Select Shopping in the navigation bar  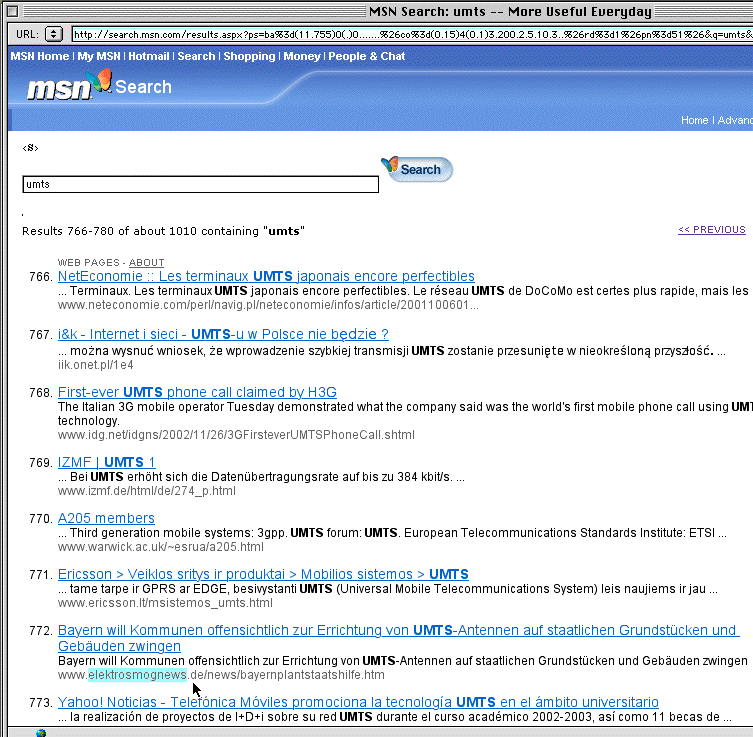point(249,56)
